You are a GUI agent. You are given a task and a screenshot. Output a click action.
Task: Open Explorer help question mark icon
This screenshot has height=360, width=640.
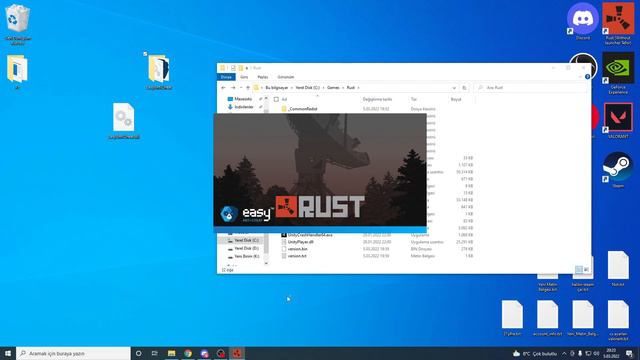pyautogui.click(x=587, y=77)
